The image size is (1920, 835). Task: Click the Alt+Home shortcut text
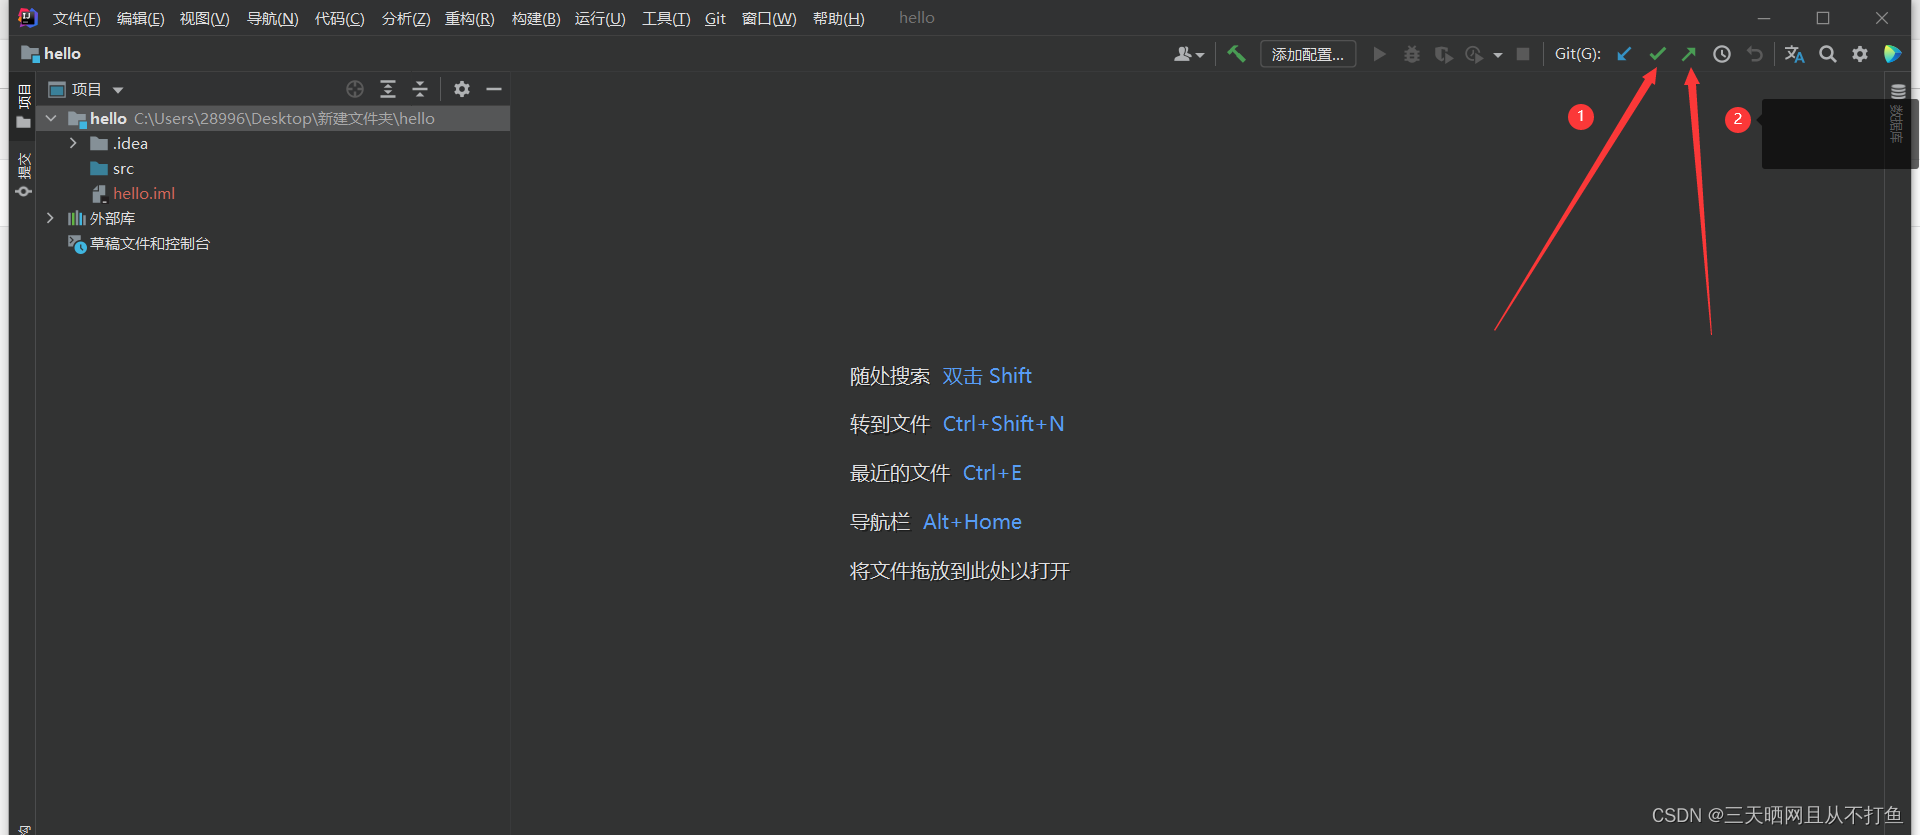tap(972, 522)
